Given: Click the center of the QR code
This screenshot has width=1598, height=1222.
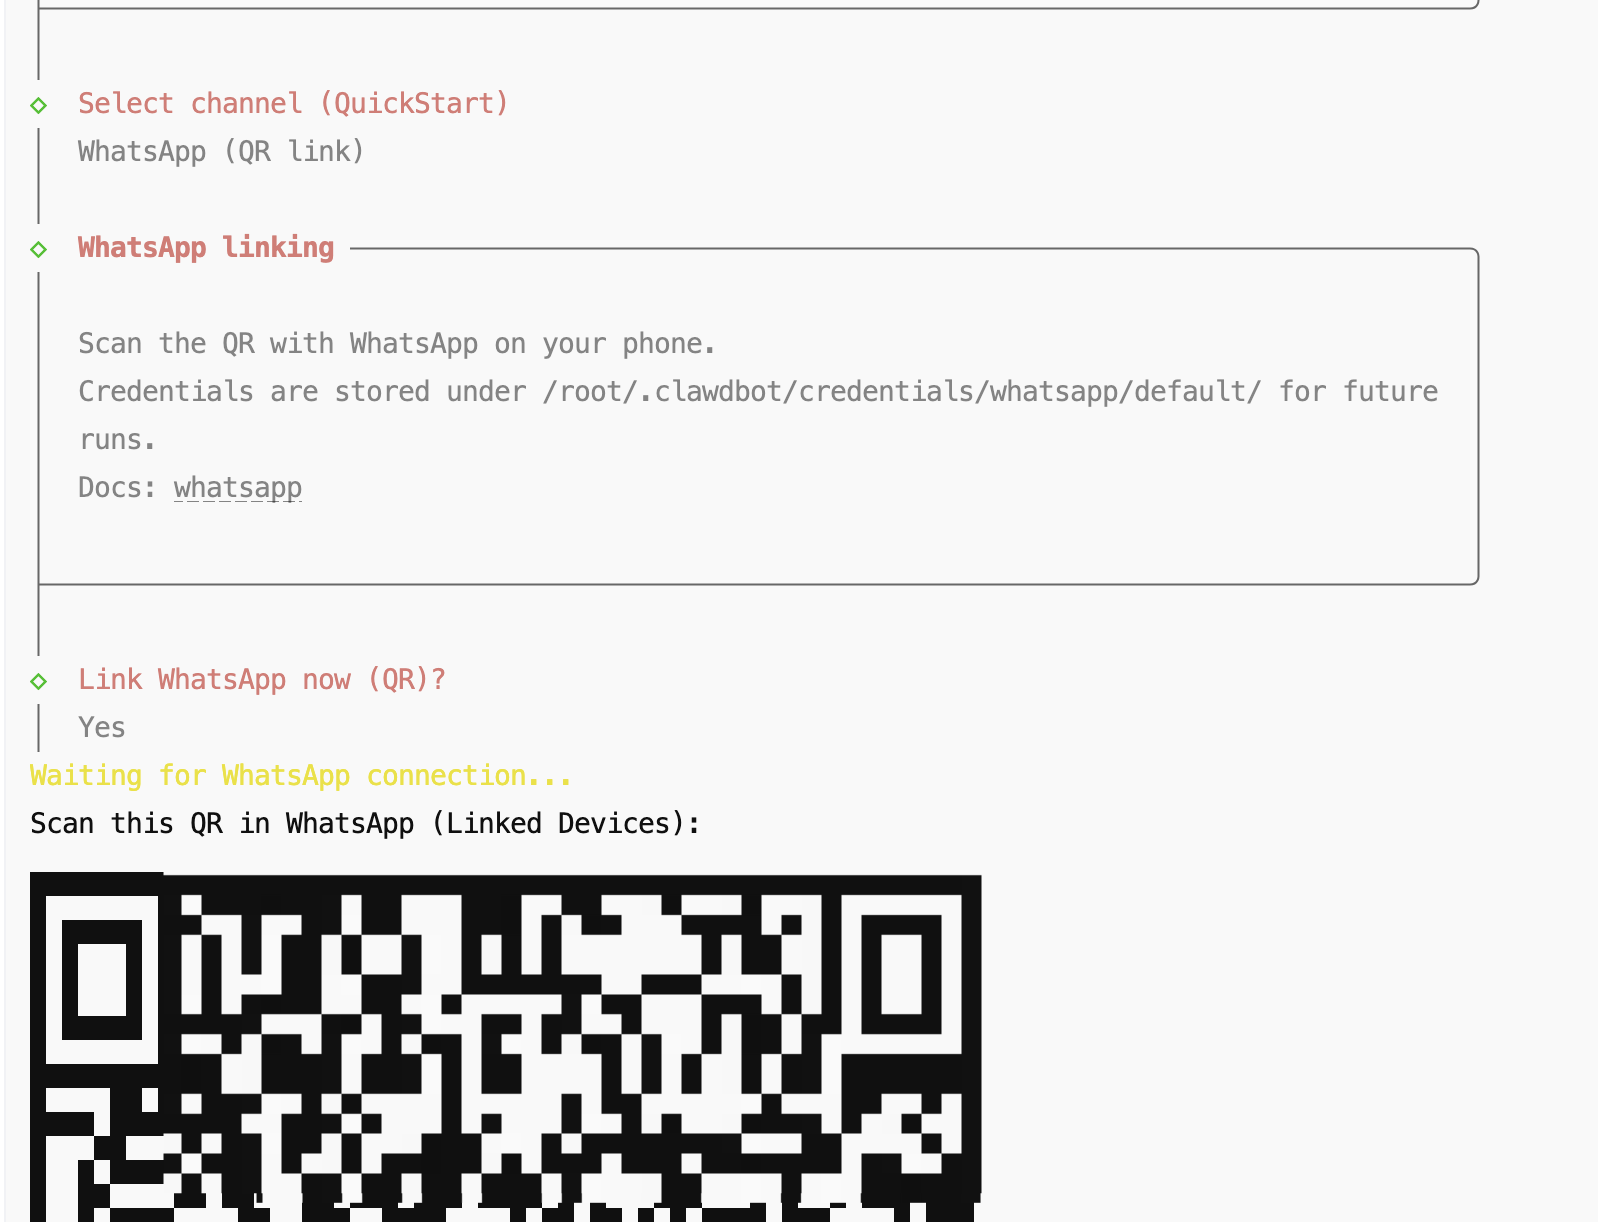Looking at the screenshot, I should (x=505, y=1048).
